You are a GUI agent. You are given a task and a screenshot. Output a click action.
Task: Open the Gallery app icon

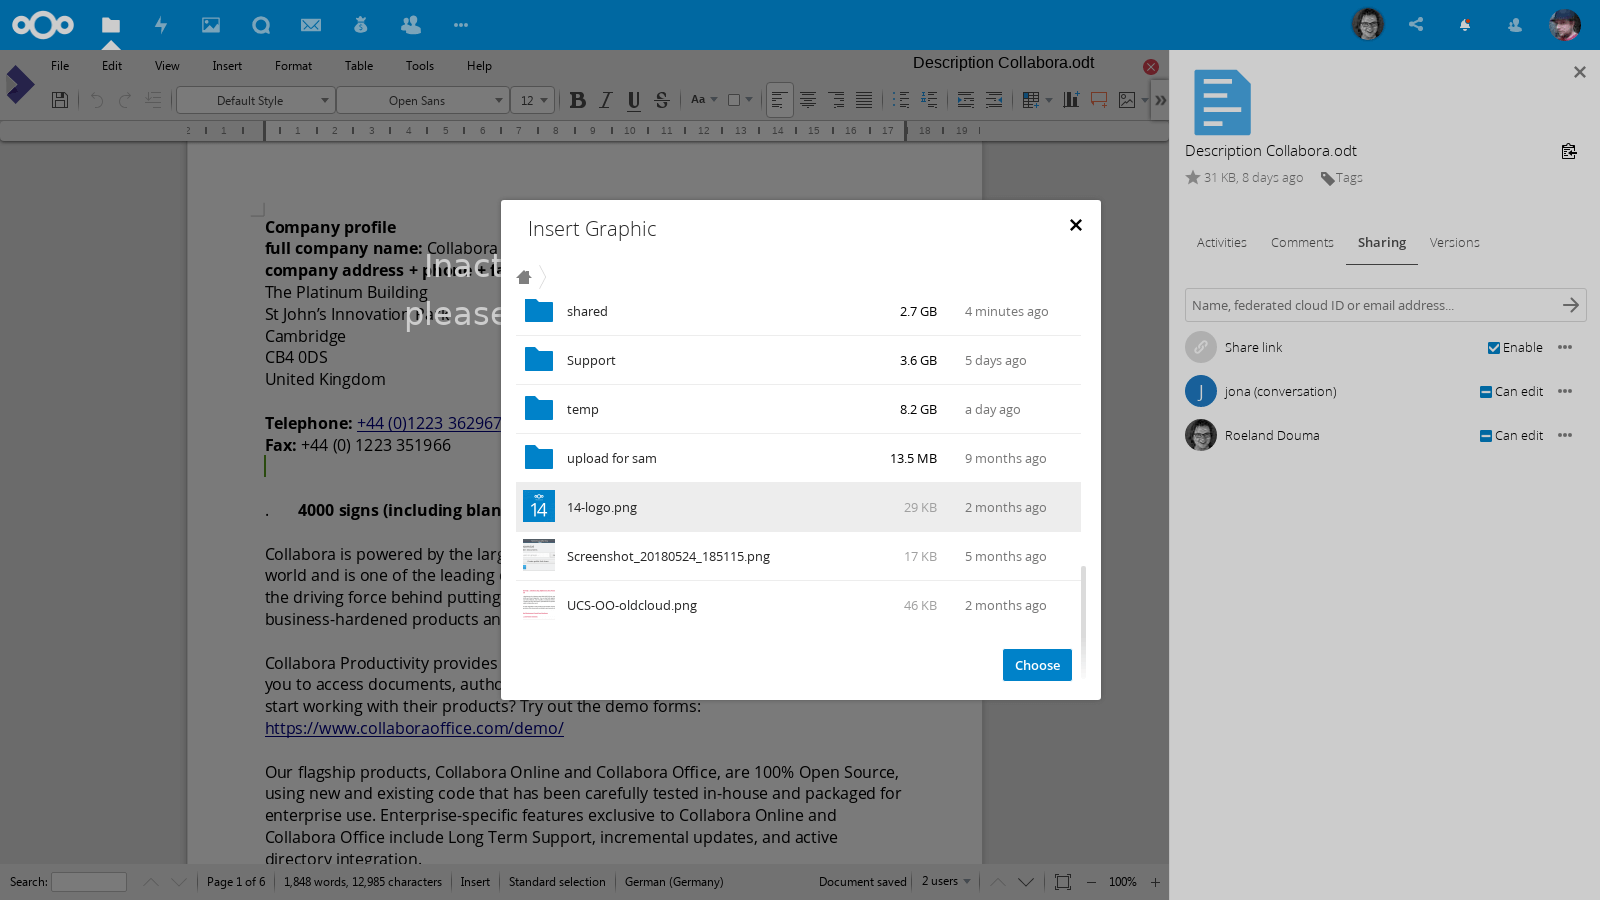(x=211, y=25)
